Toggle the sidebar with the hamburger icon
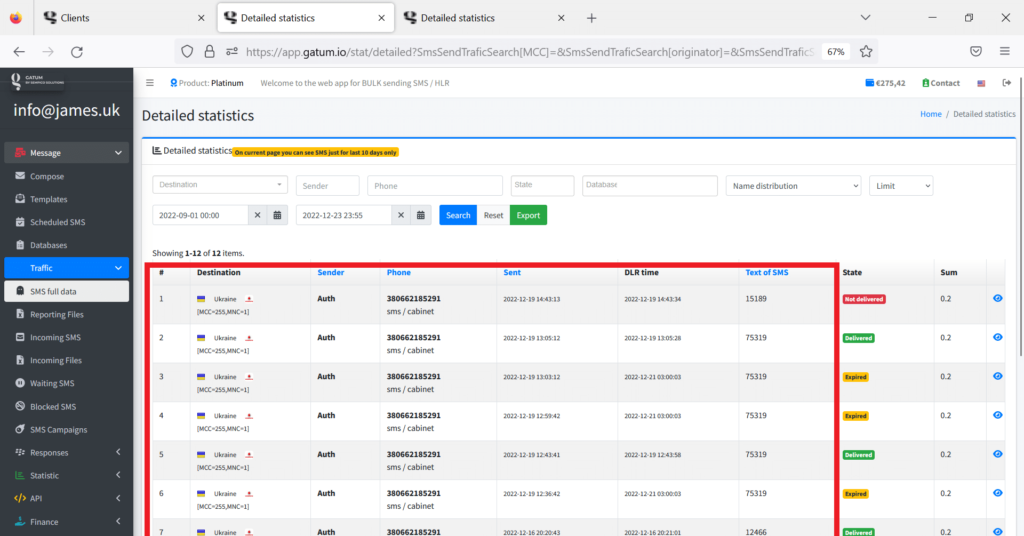This screenshot has height=536, width=1024. pyautogui.click(x=150, y=83)
